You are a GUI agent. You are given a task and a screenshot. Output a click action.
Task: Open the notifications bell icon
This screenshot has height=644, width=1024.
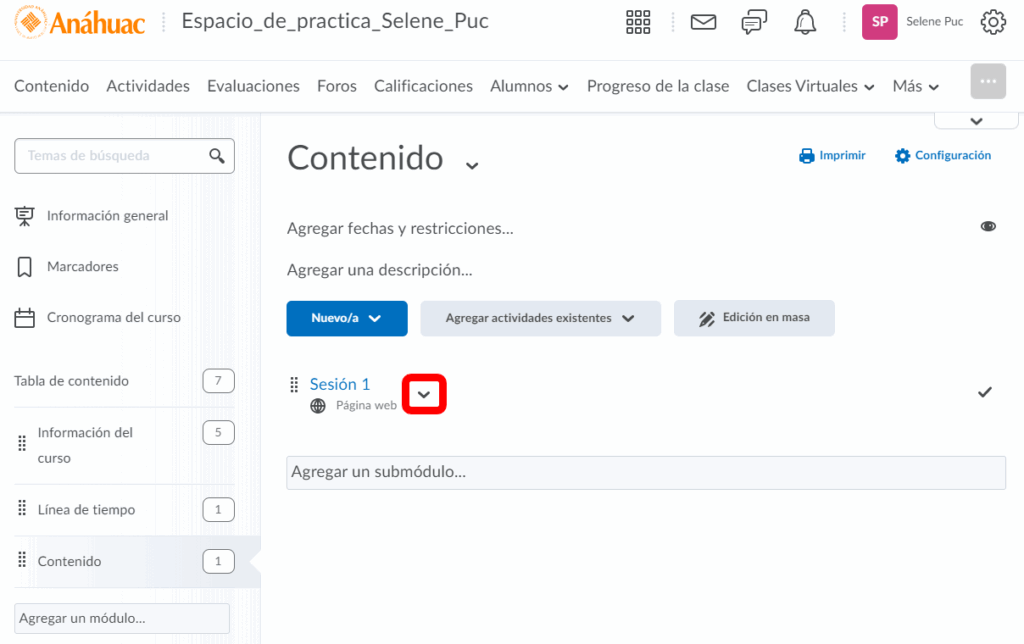804,22
